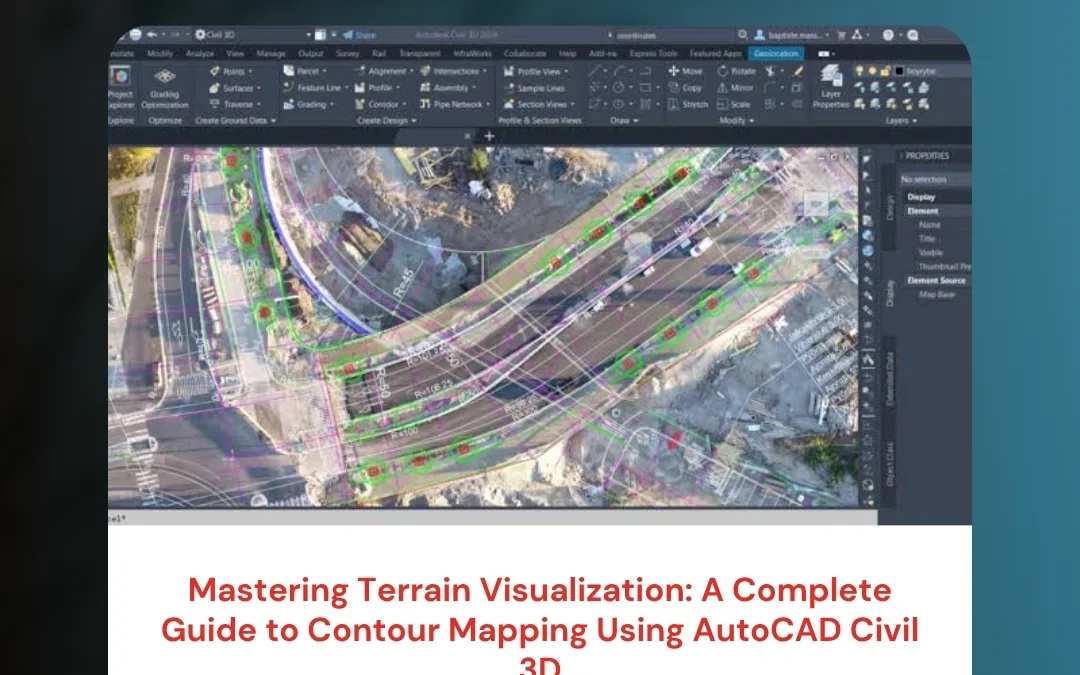The image size is (1080, 675).
Task: Switch to the Geolocation ribbon tab
Action: pos(776,53)
